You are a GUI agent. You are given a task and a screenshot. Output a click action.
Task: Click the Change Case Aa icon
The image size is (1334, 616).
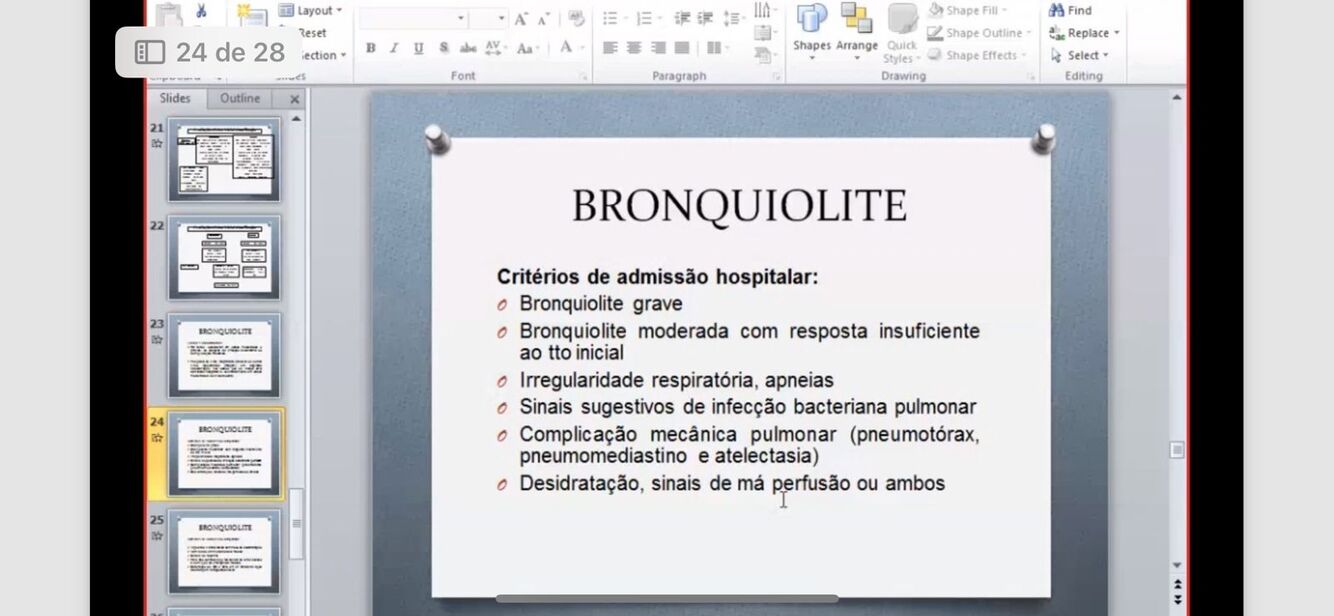pos(527,47)
